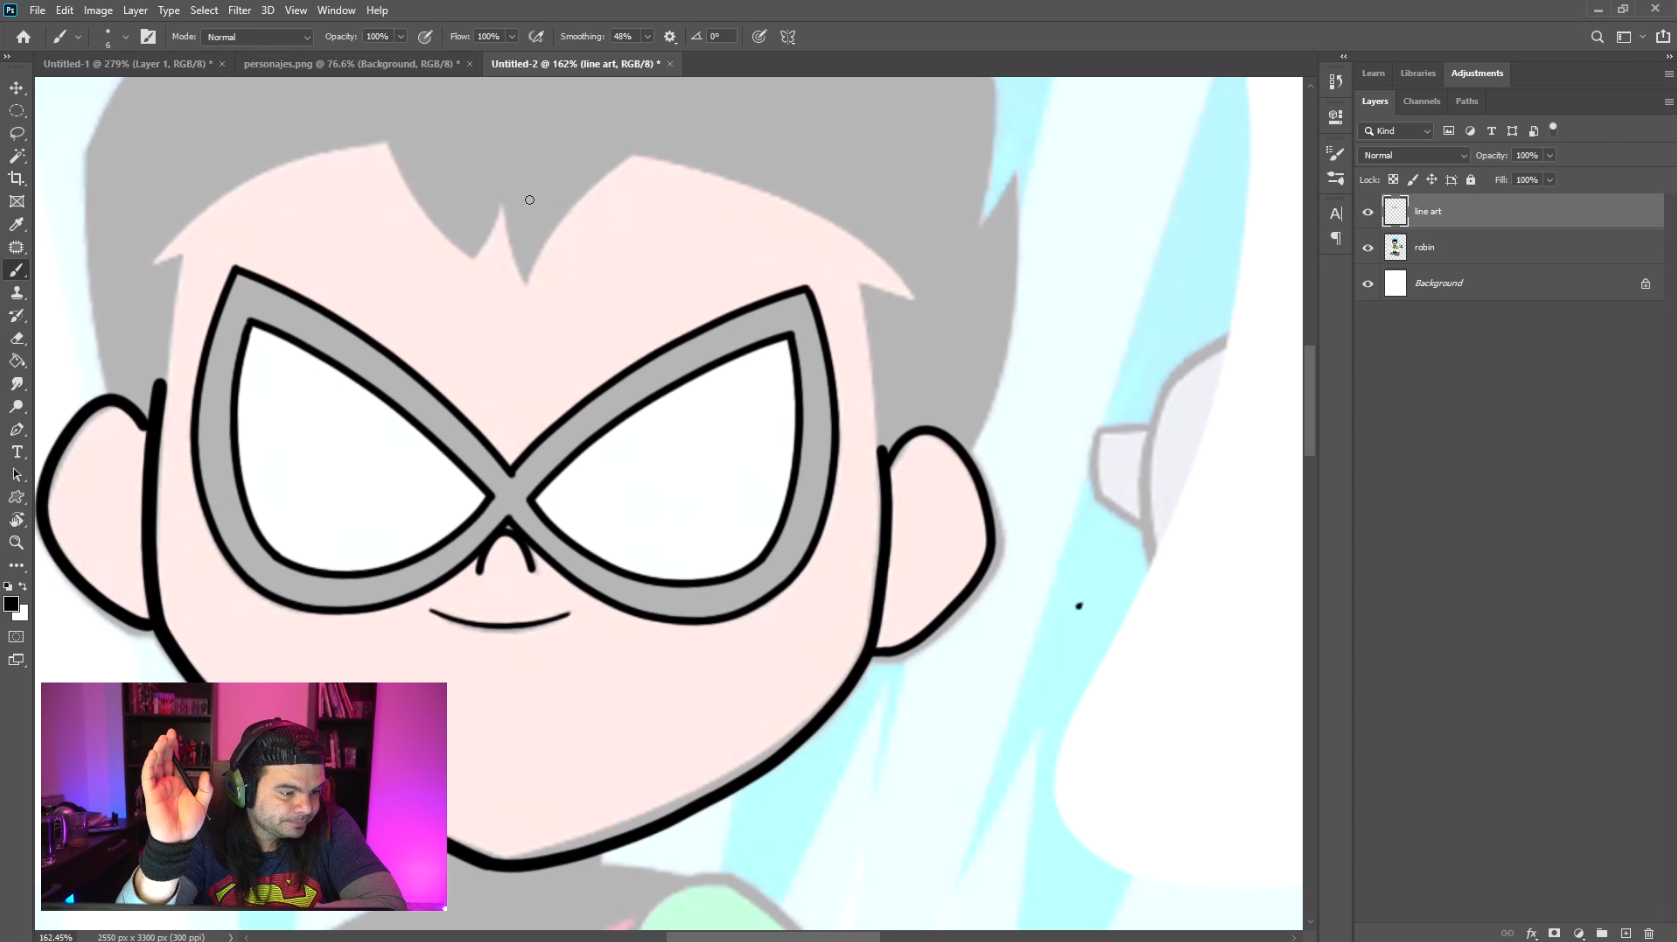The width and height of the screenshot is (1677, 942).
Task: Open brush smoothing options gear
Action: [x=670, y=37]
